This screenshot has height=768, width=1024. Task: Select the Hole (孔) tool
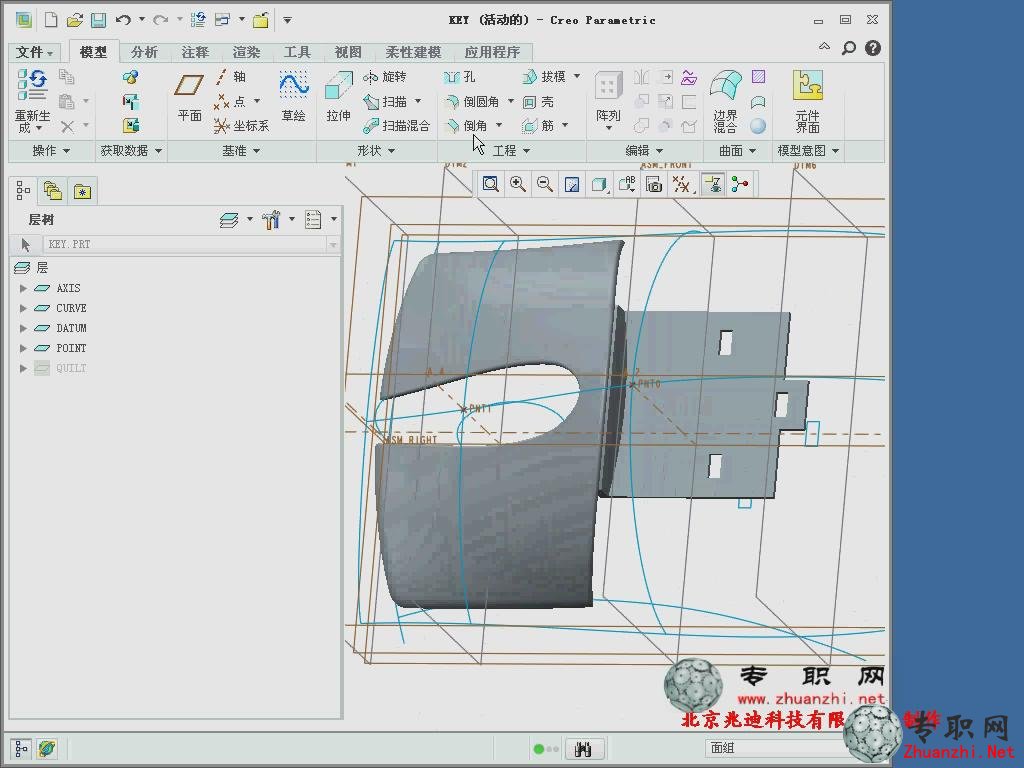[460, 77]
